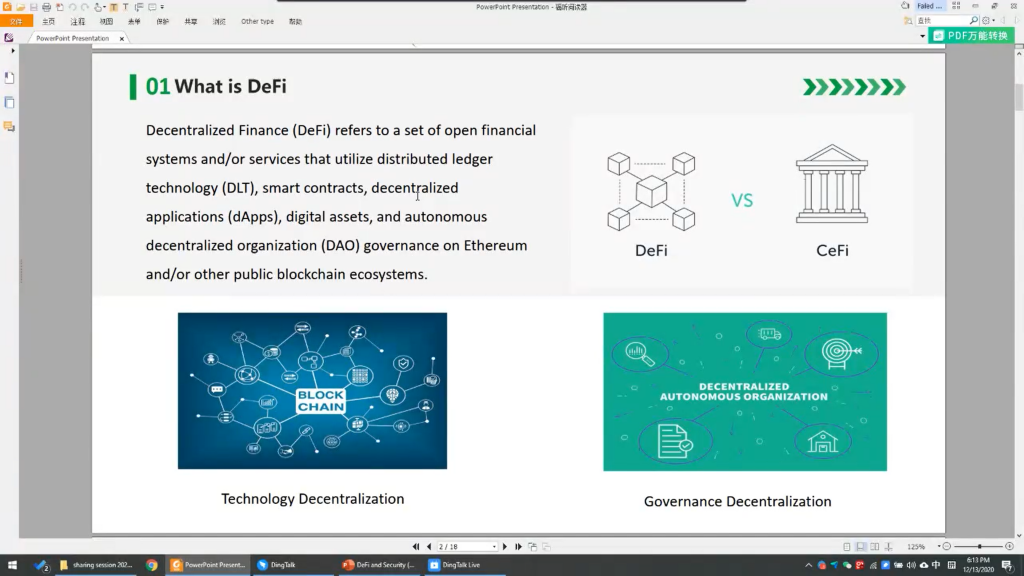Click the Open folder icon
The width and height of the screenshot is (1024, 576).
(20, 7)
